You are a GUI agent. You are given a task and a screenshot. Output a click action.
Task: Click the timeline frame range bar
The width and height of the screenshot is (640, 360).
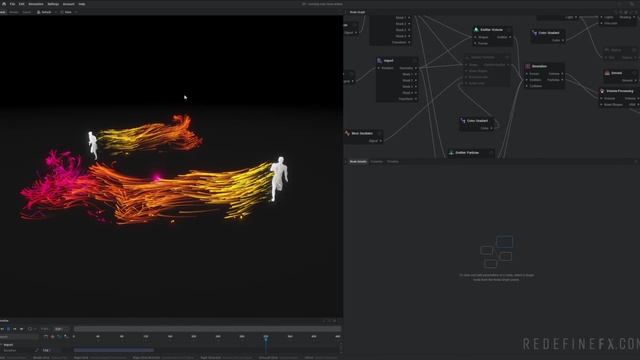tap(207, 329)
